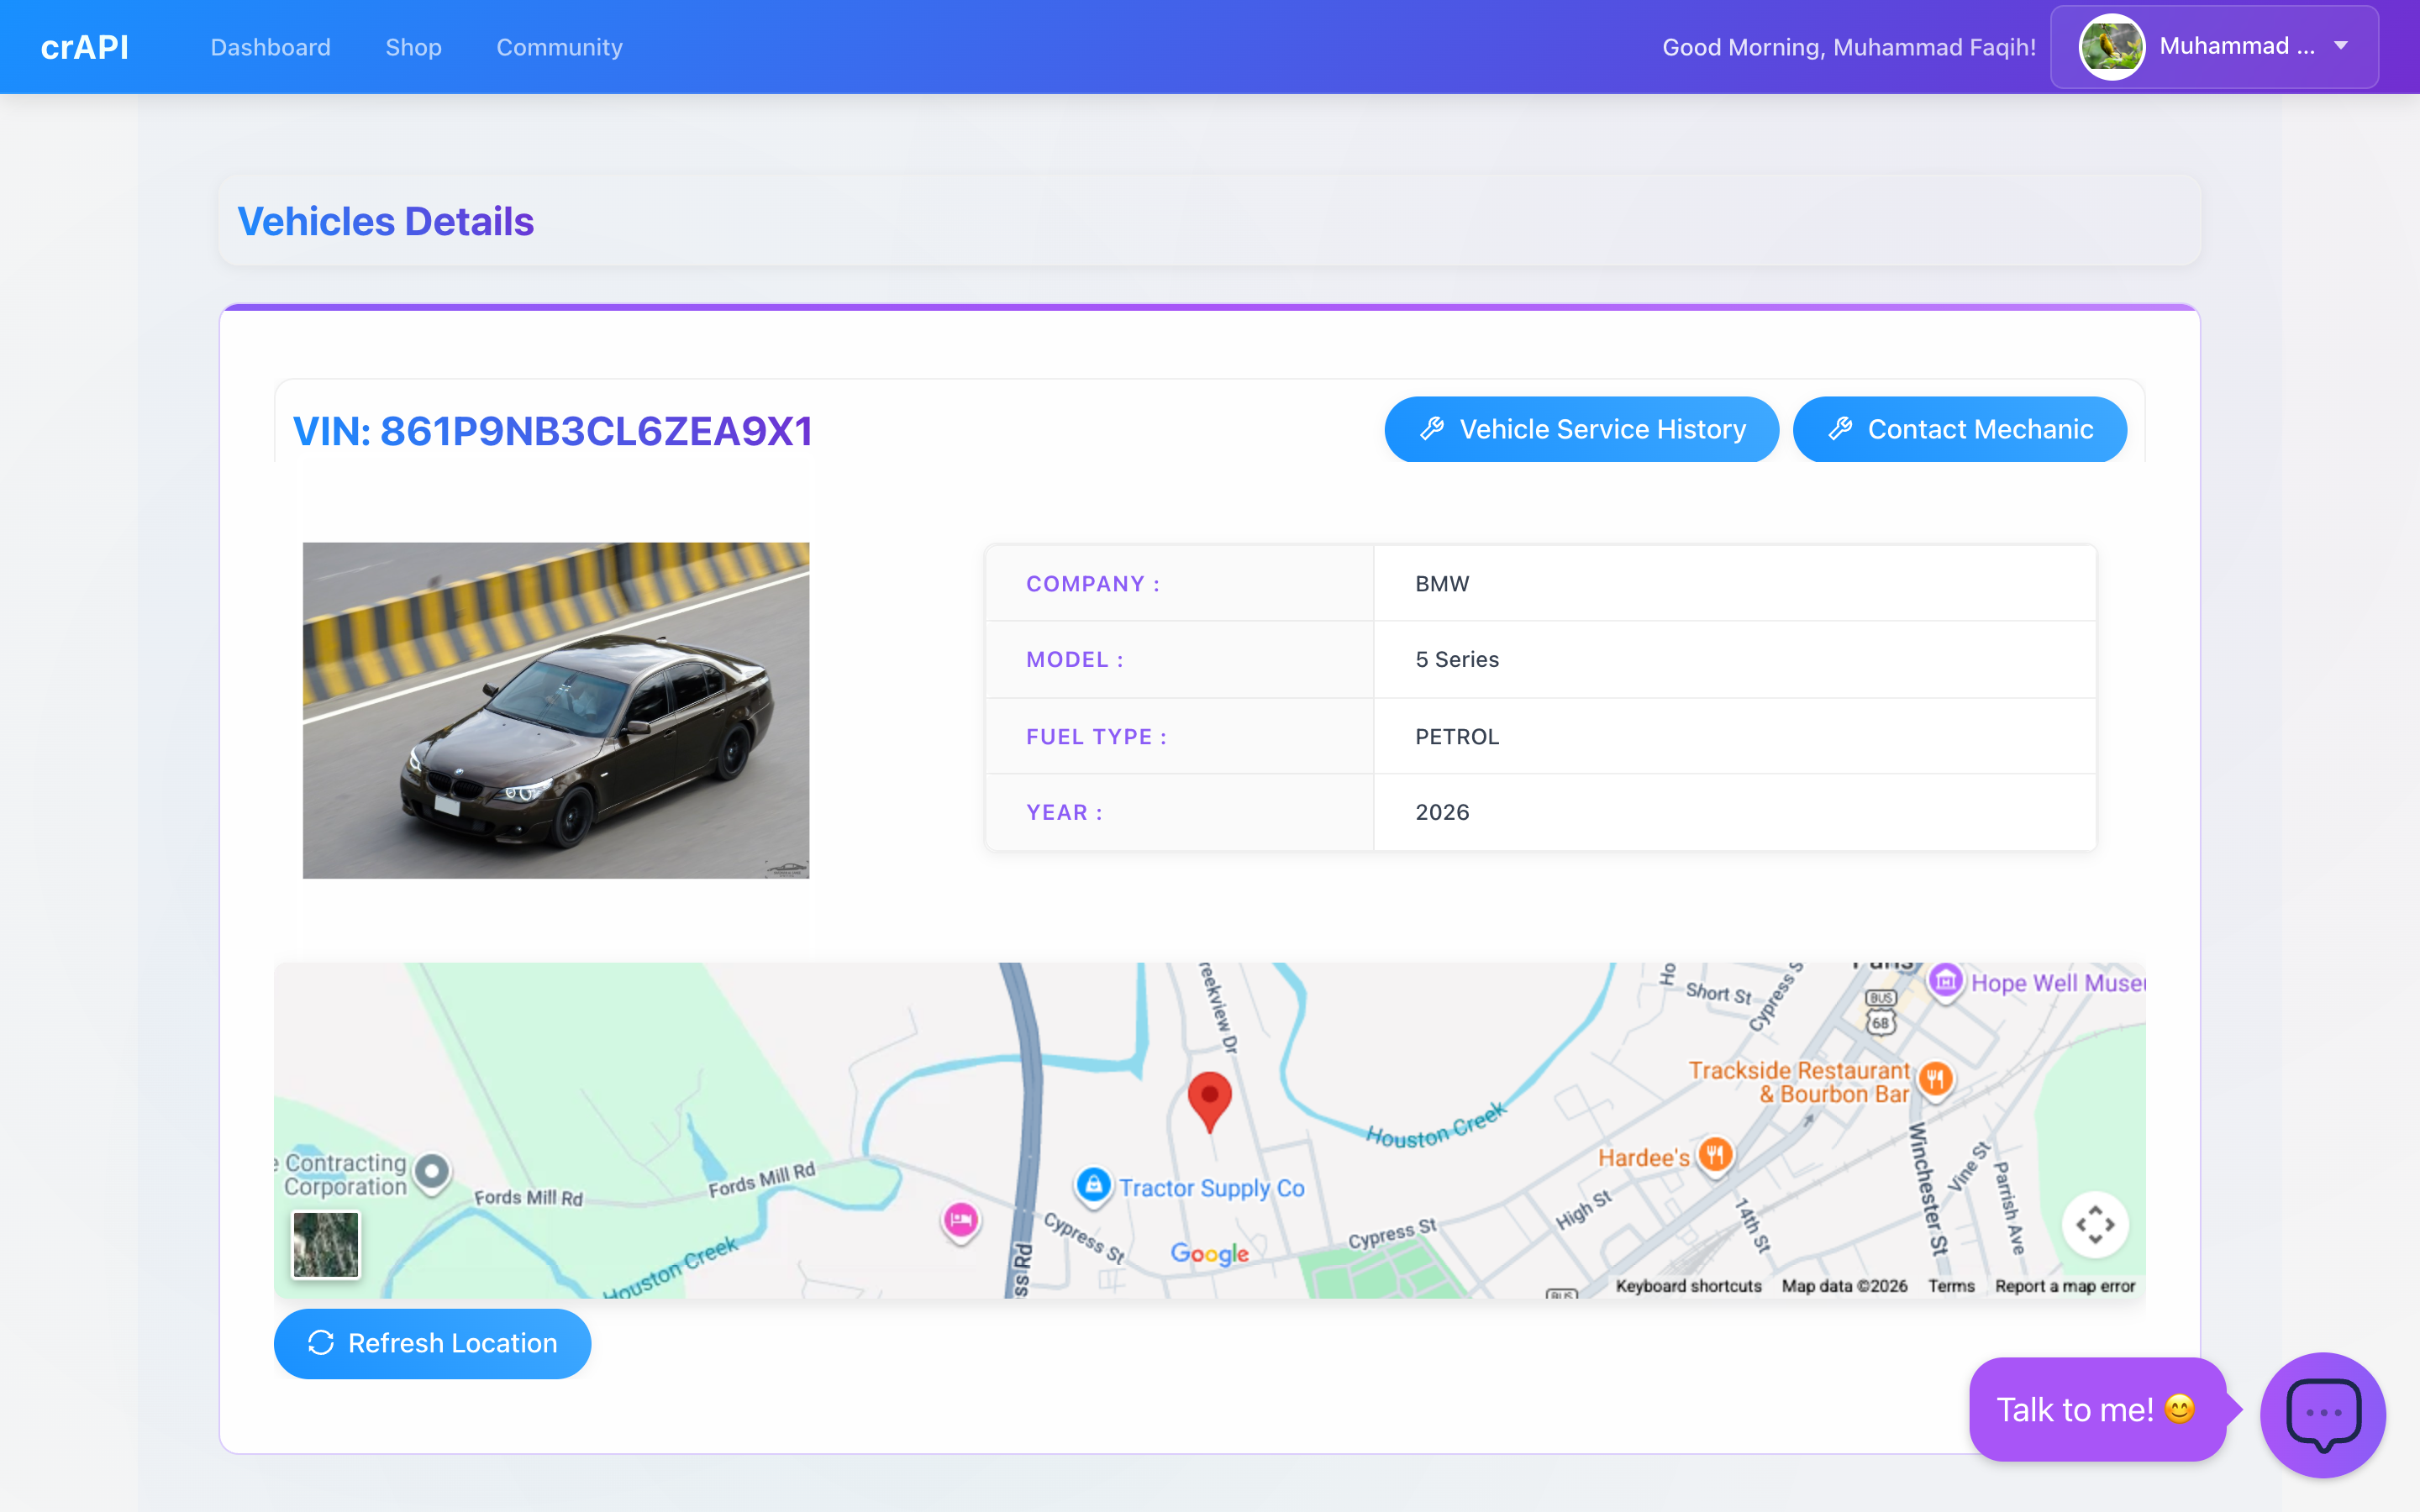Image resolution: width=2420 pixels, height=1512 pixels.
Task: Click the Vehicles Details page heading
Action: coord(385,221)
